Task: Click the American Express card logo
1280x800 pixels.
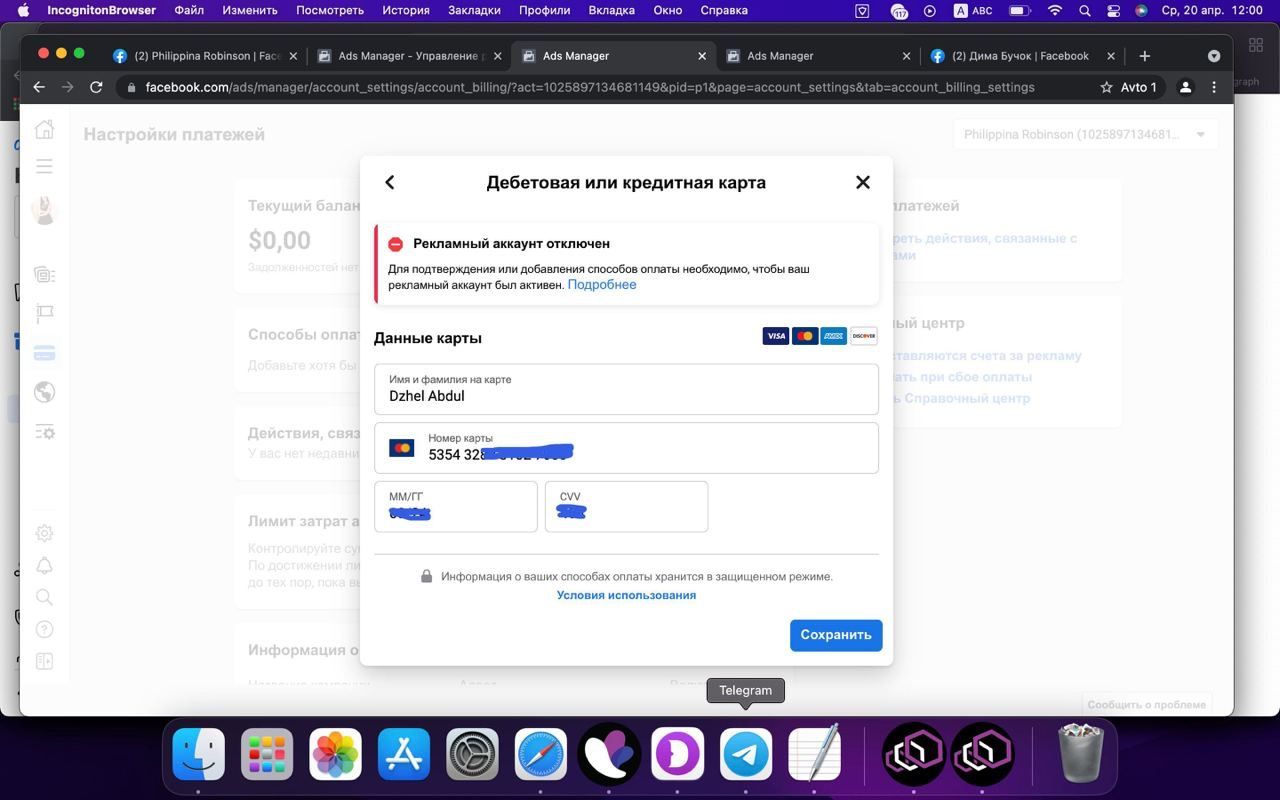Action: pyautogui.click(x=834, y=336)
